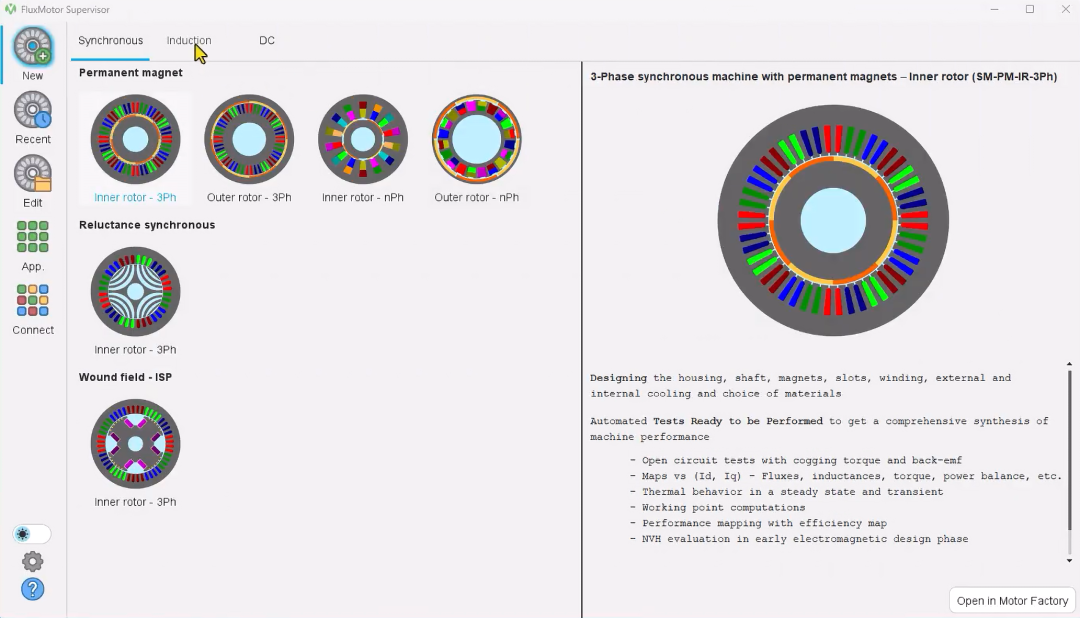1080x618 pixels.
Task: Click the FluxMotor Supervisor title bar logo
Action: pos(10,10)
